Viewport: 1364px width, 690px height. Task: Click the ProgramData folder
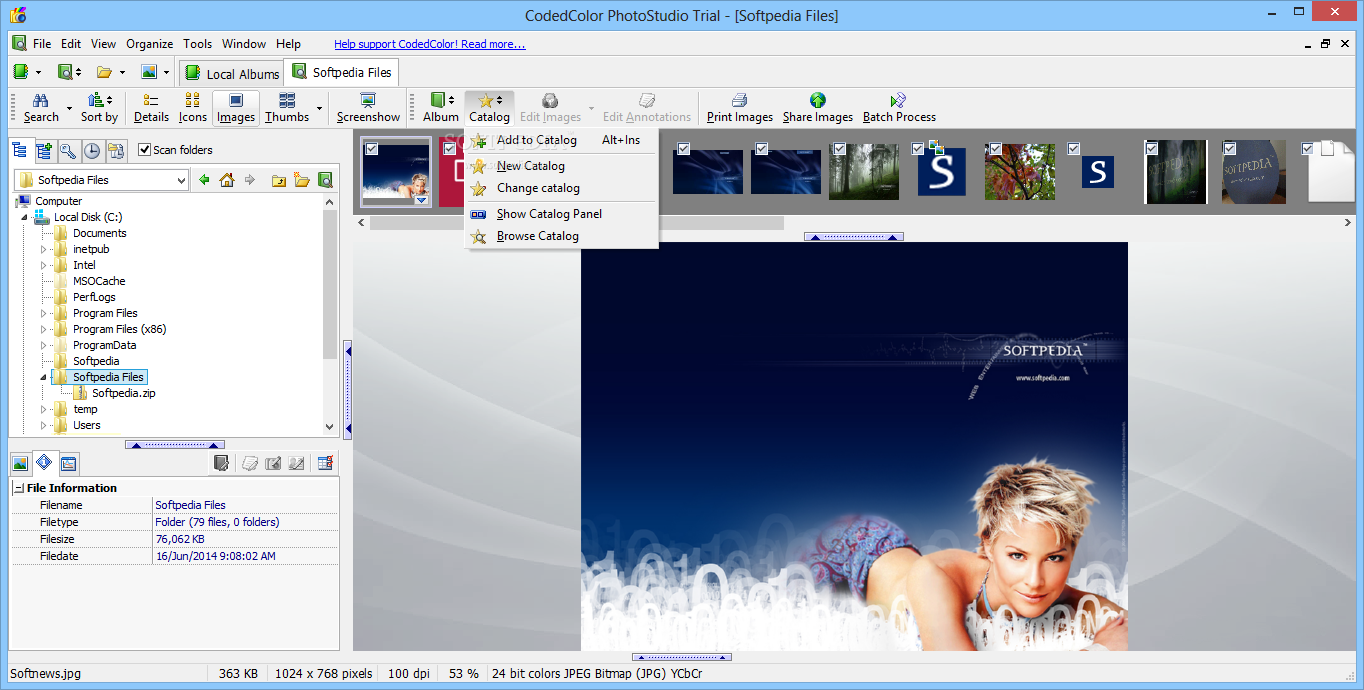click(104, 345)
